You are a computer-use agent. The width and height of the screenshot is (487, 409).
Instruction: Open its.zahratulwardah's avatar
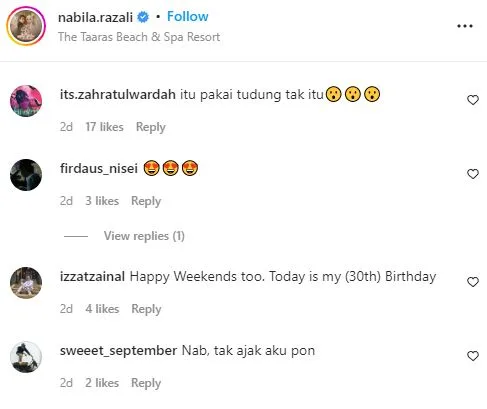(26, 101)
